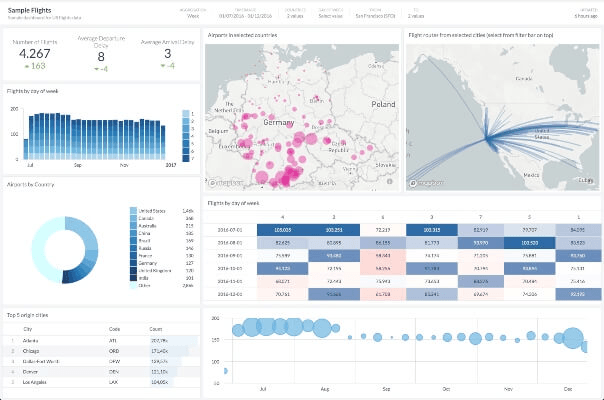604x400 pixels.
Task: Click the Germany label on the airports map
Action: coord(279,123)
